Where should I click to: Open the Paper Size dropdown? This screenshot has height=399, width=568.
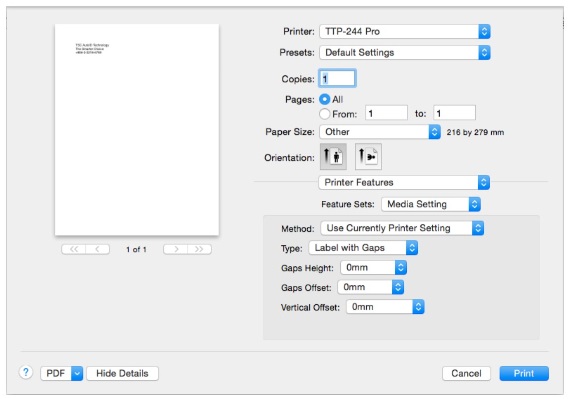(x=380, y=132)
